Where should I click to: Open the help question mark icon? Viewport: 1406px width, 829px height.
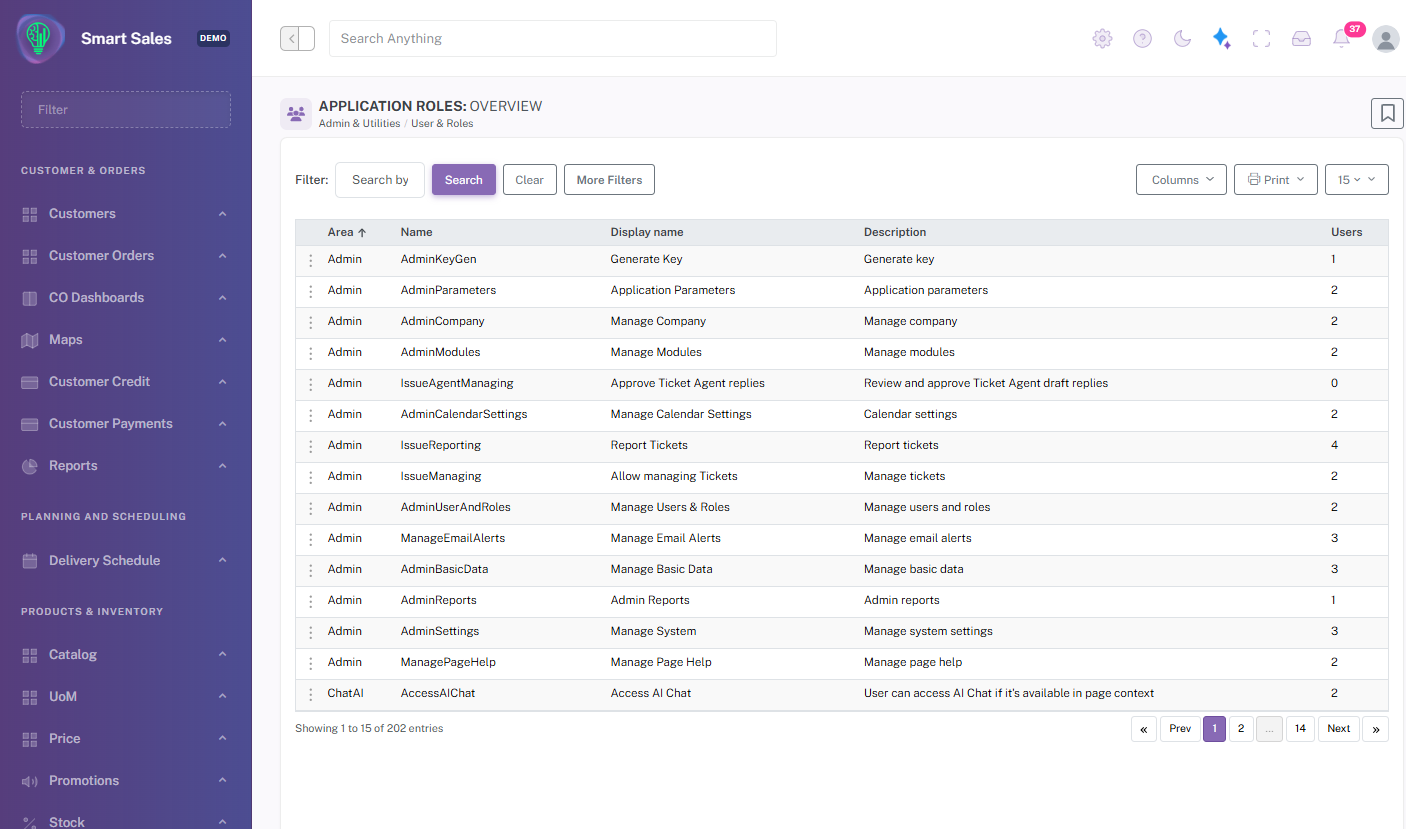pyautogui.click(x=1142, y=39)
